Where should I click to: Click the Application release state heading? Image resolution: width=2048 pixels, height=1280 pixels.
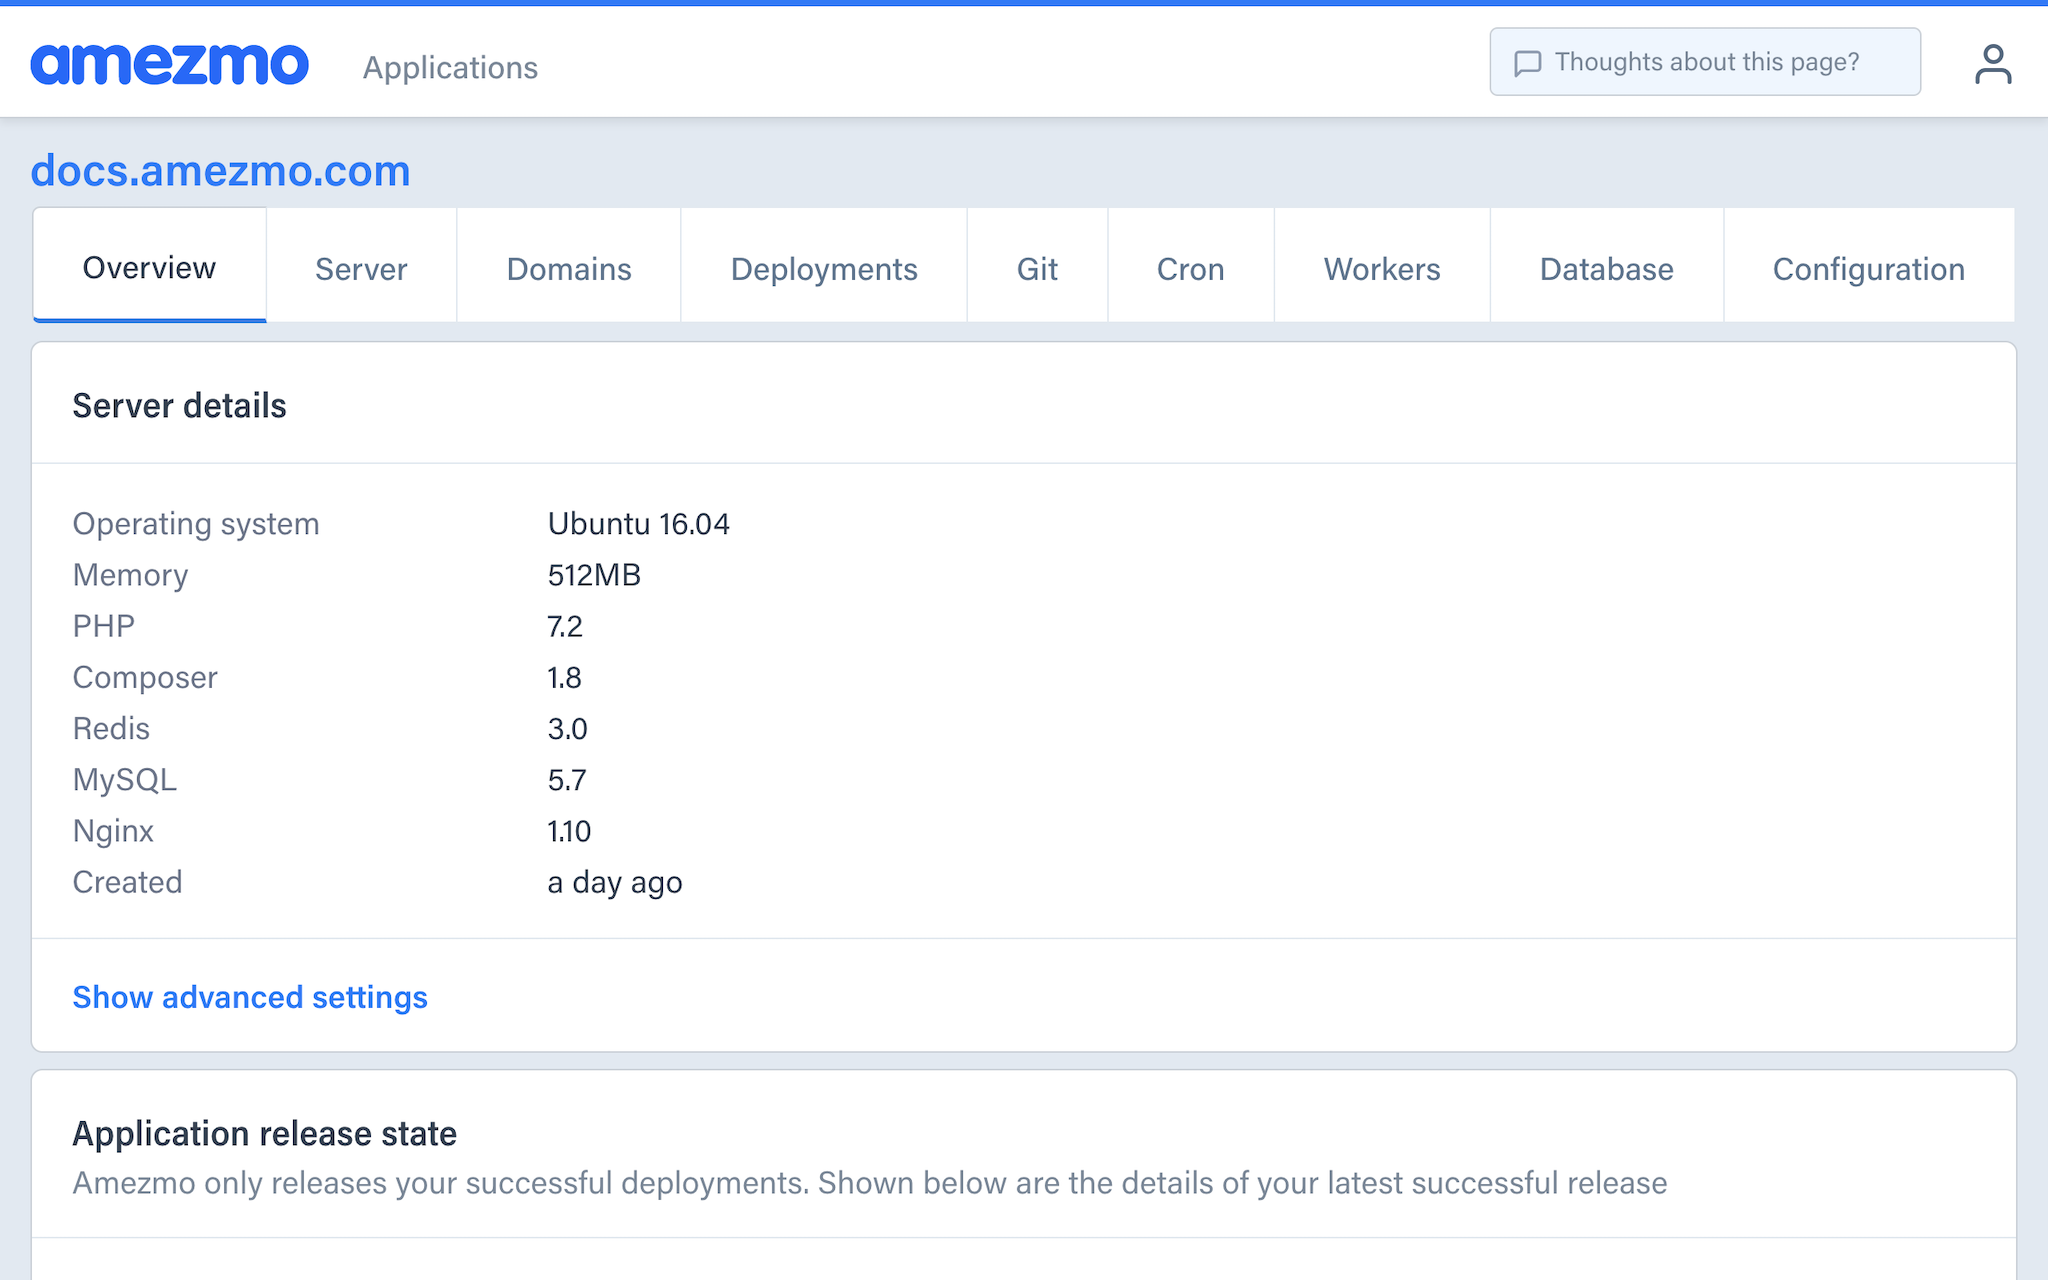[x=264, y=1134]
